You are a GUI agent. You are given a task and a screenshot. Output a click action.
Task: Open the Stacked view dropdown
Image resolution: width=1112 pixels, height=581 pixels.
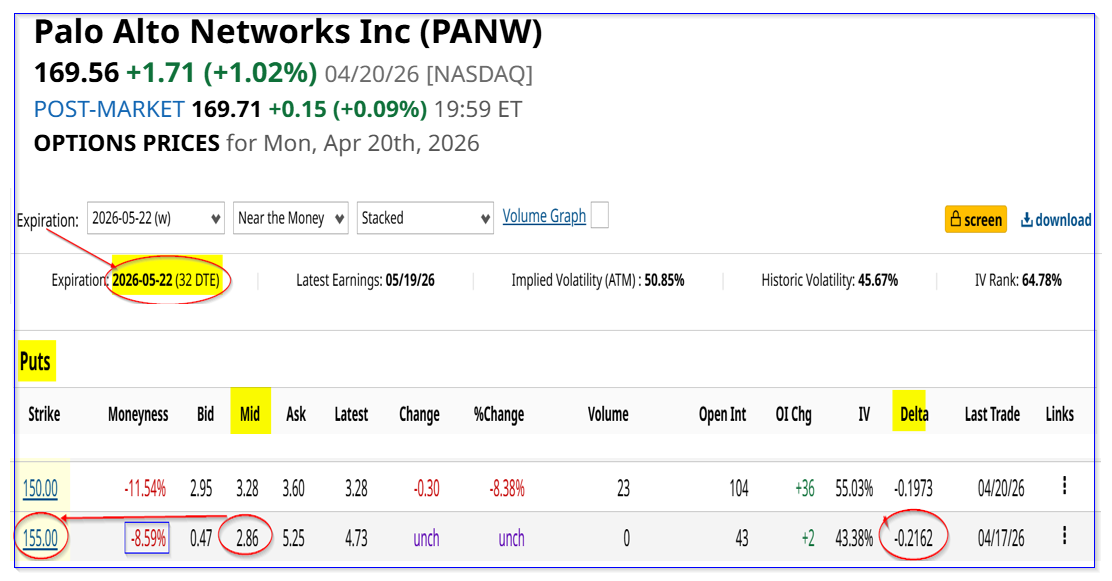pyautogui.click(x=425, y=218)
